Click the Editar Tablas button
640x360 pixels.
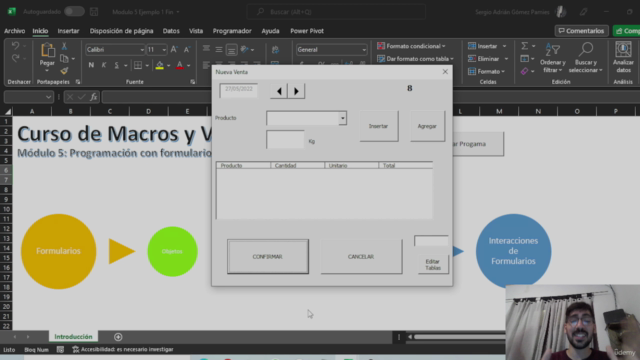pos(433,264)
